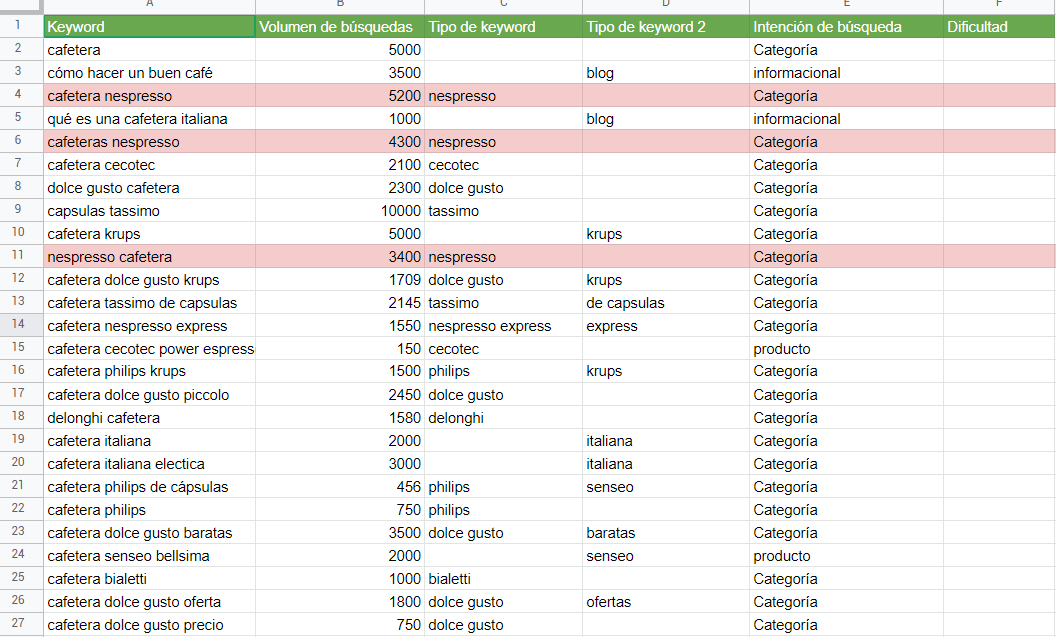Select column F by its header letter
Viewport: 1056px width, 637px height.
(996, 7)
